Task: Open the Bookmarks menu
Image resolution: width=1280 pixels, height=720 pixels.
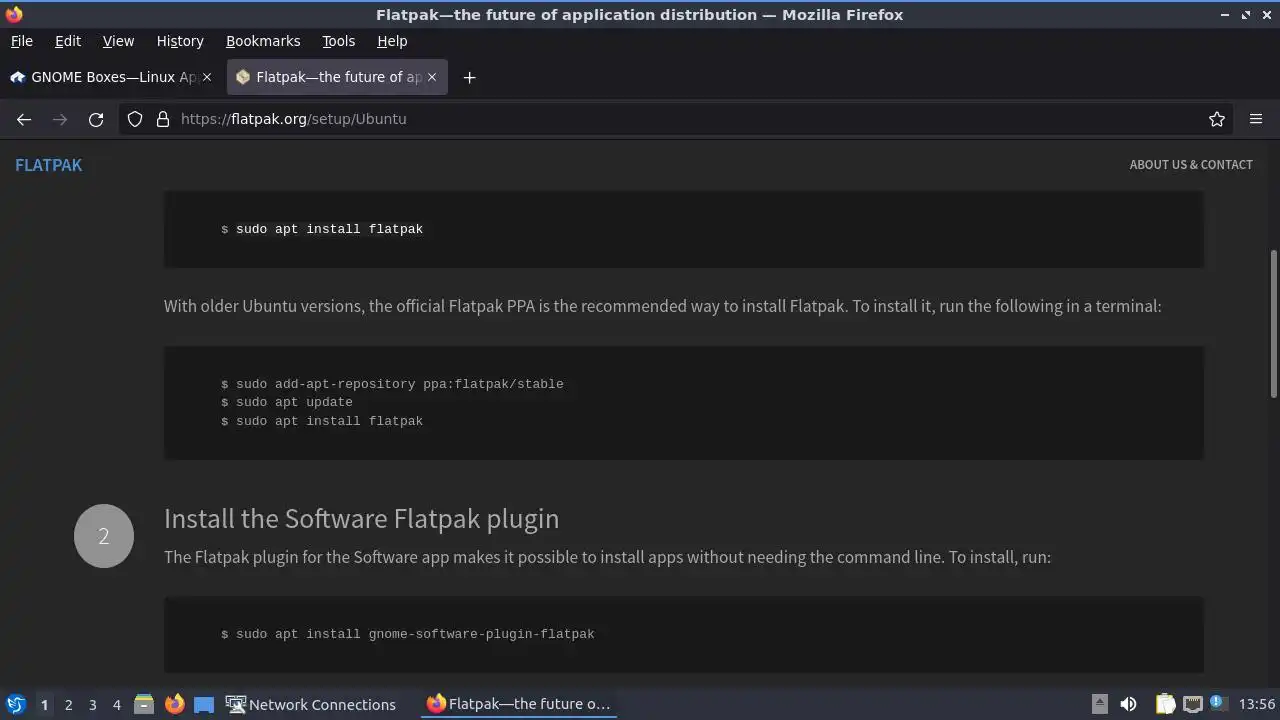Action: 263,41
